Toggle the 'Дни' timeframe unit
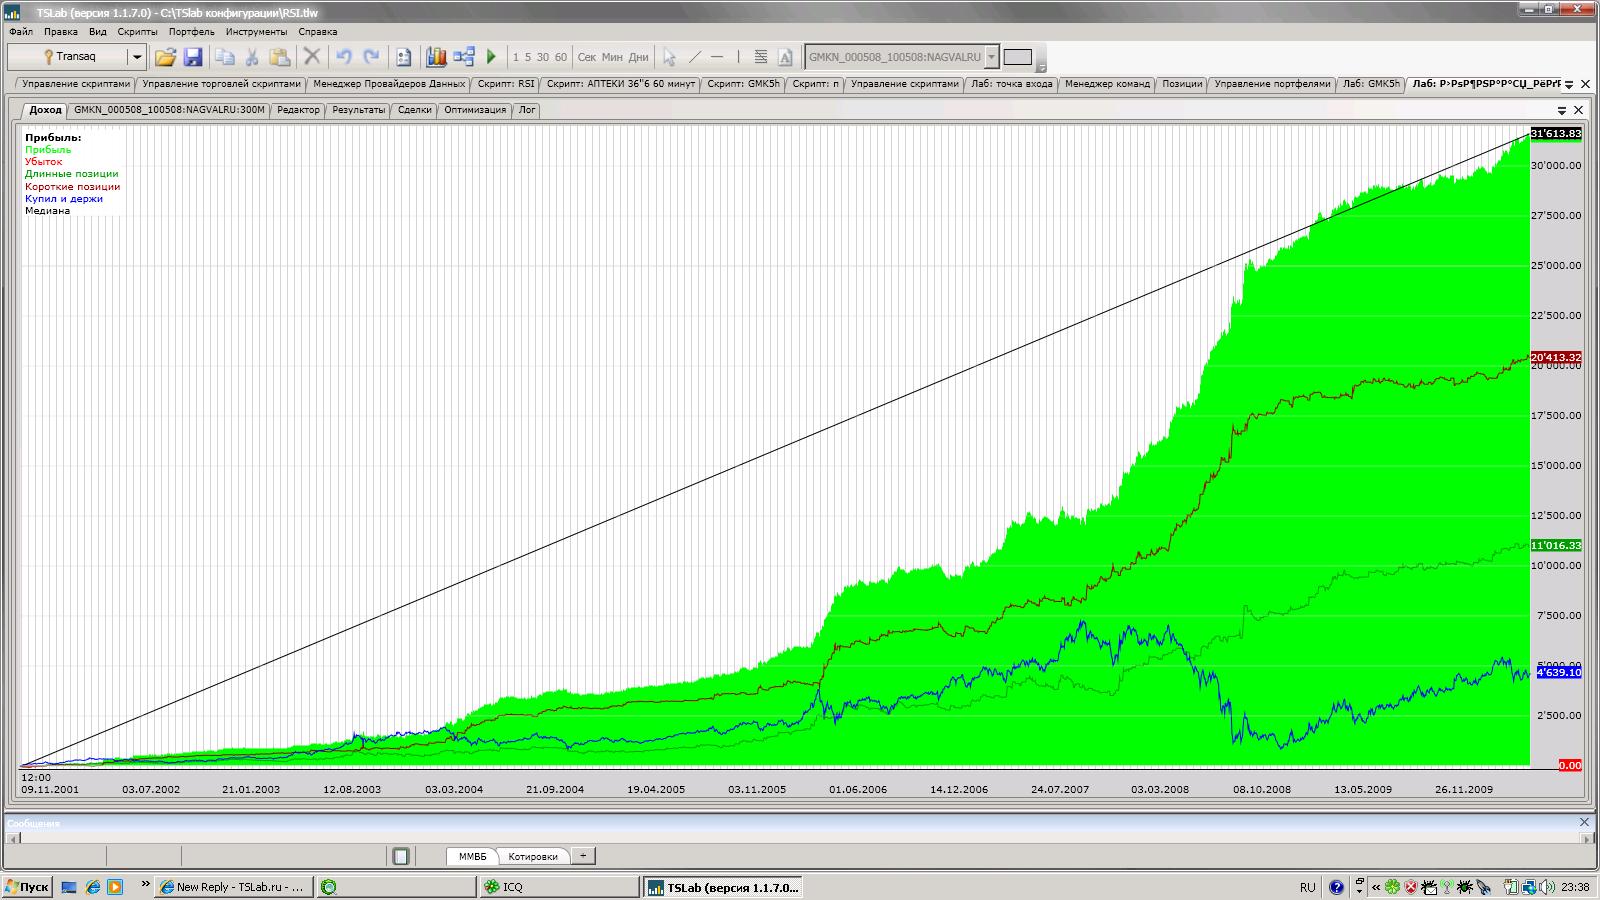The image size is (1600, 900). (638, 57)
